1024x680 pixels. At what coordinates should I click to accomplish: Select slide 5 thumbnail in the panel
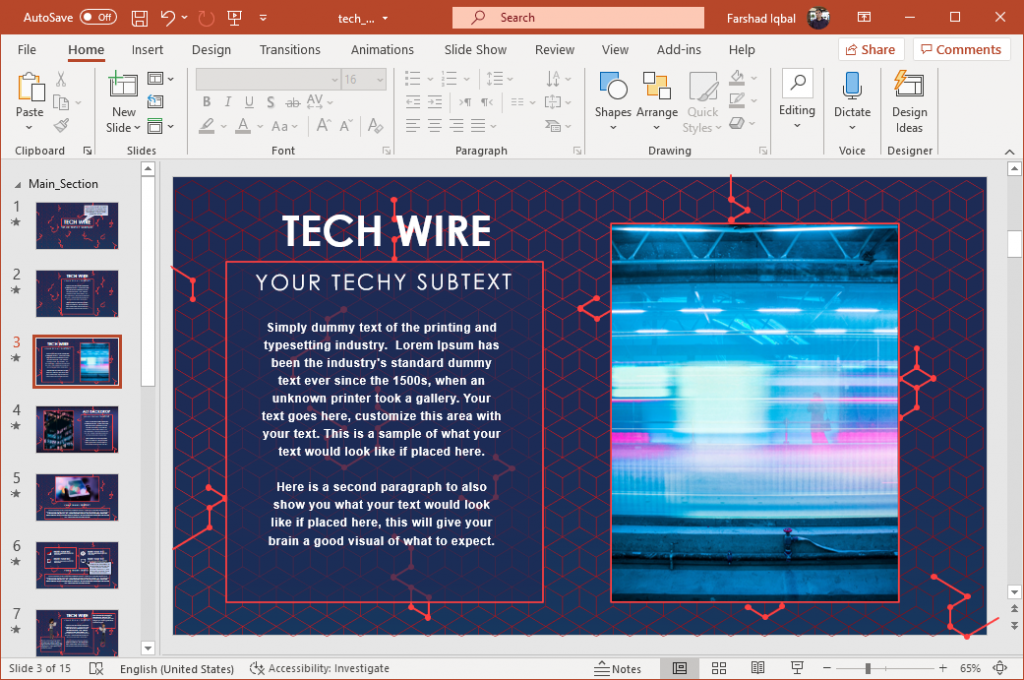point(77,497)
